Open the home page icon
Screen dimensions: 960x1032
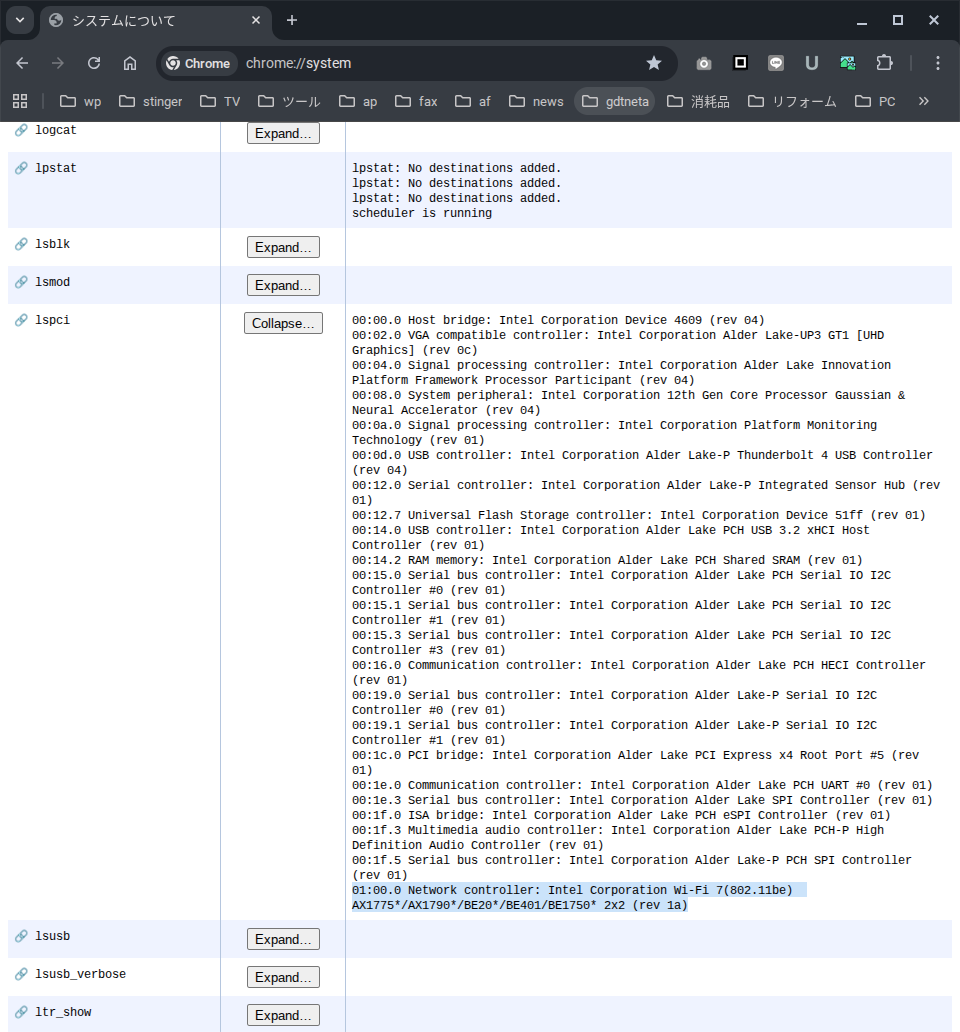click(x=130, y=63)
